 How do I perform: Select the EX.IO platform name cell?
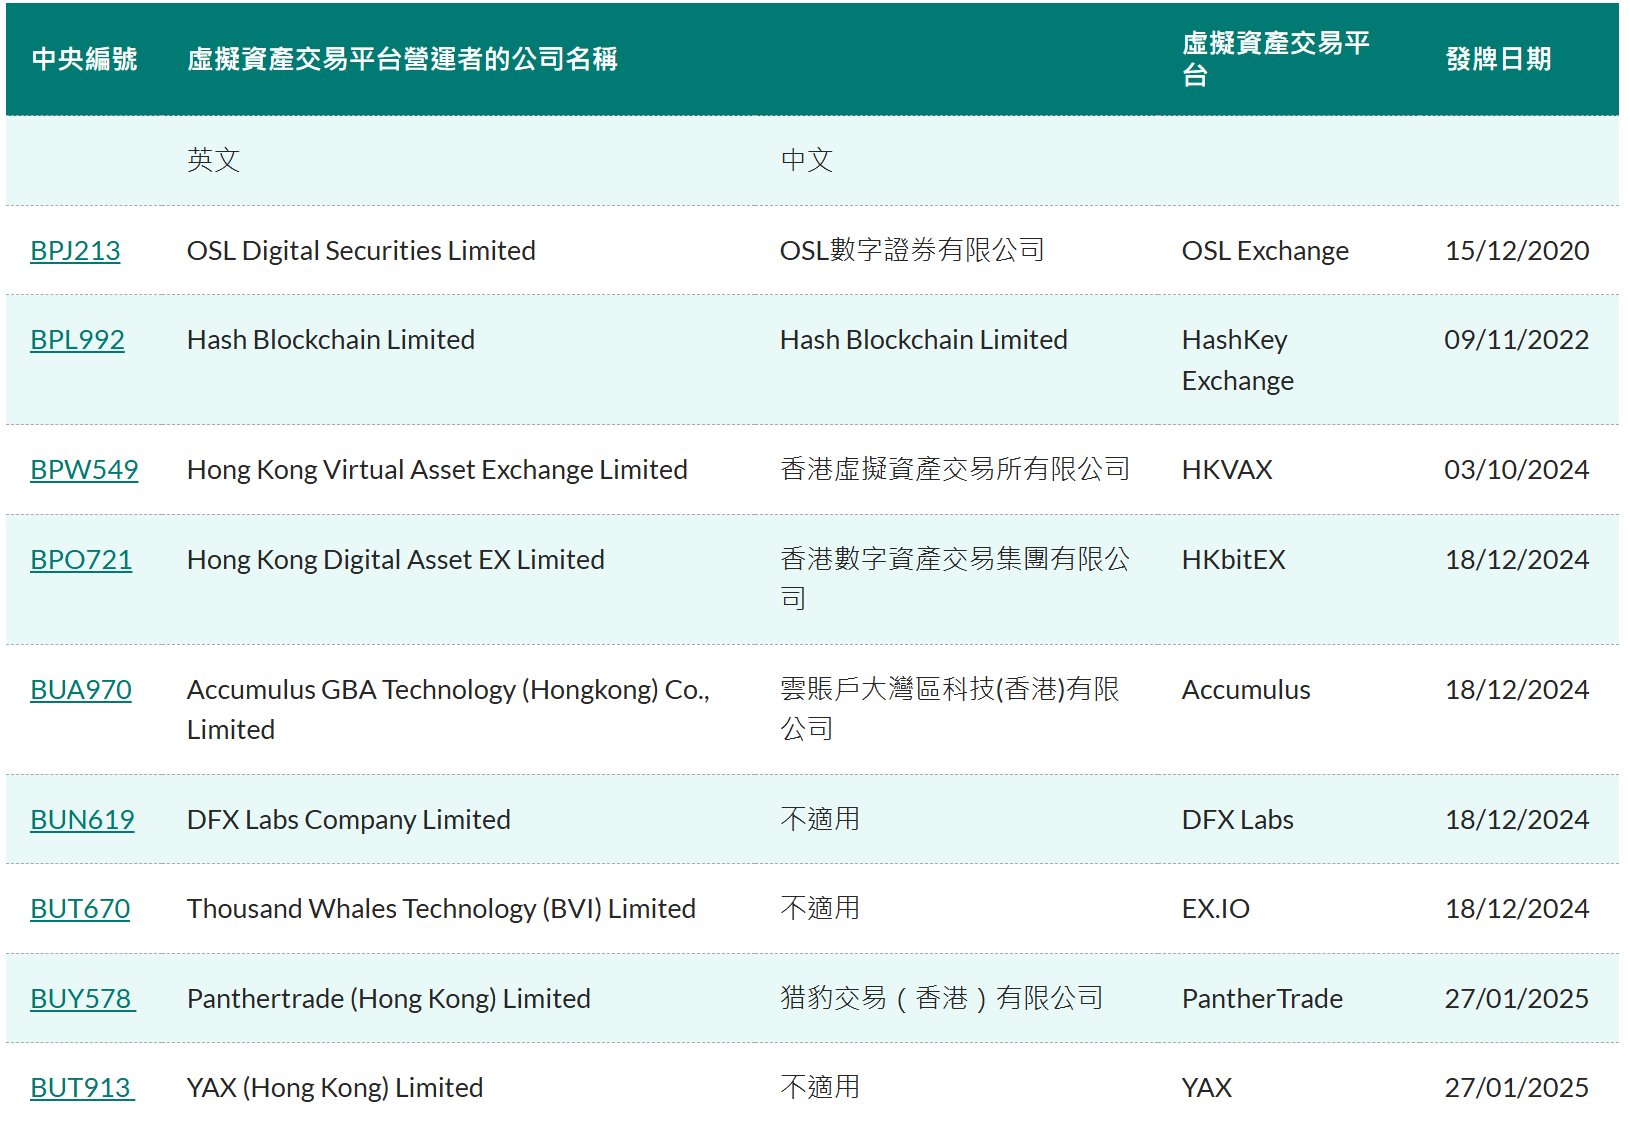tap(1216, 908)
